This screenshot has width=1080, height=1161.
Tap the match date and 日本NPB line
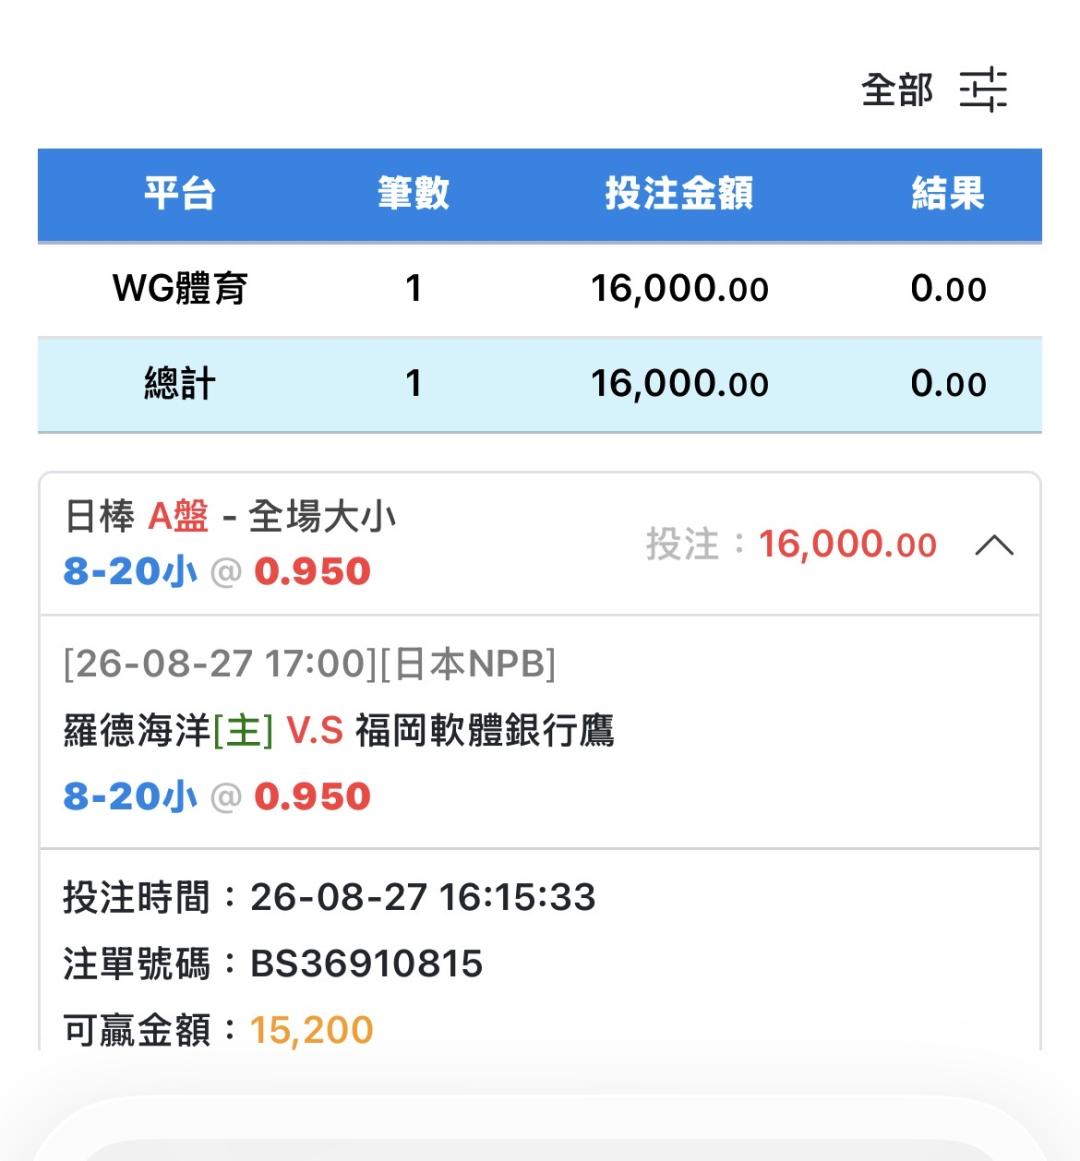(309, 663)
